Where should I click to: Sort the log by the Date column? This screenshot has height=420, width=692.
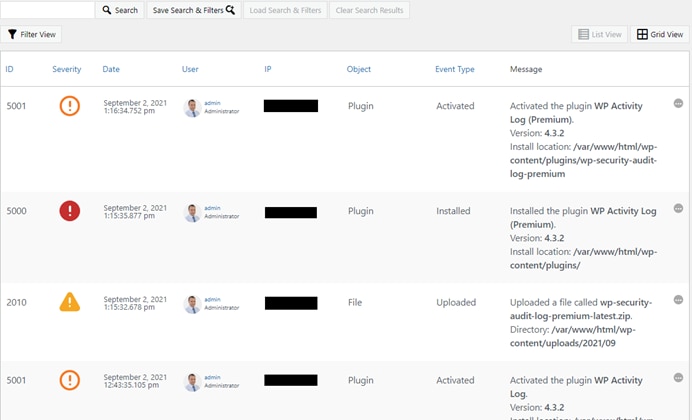[111, 69]
